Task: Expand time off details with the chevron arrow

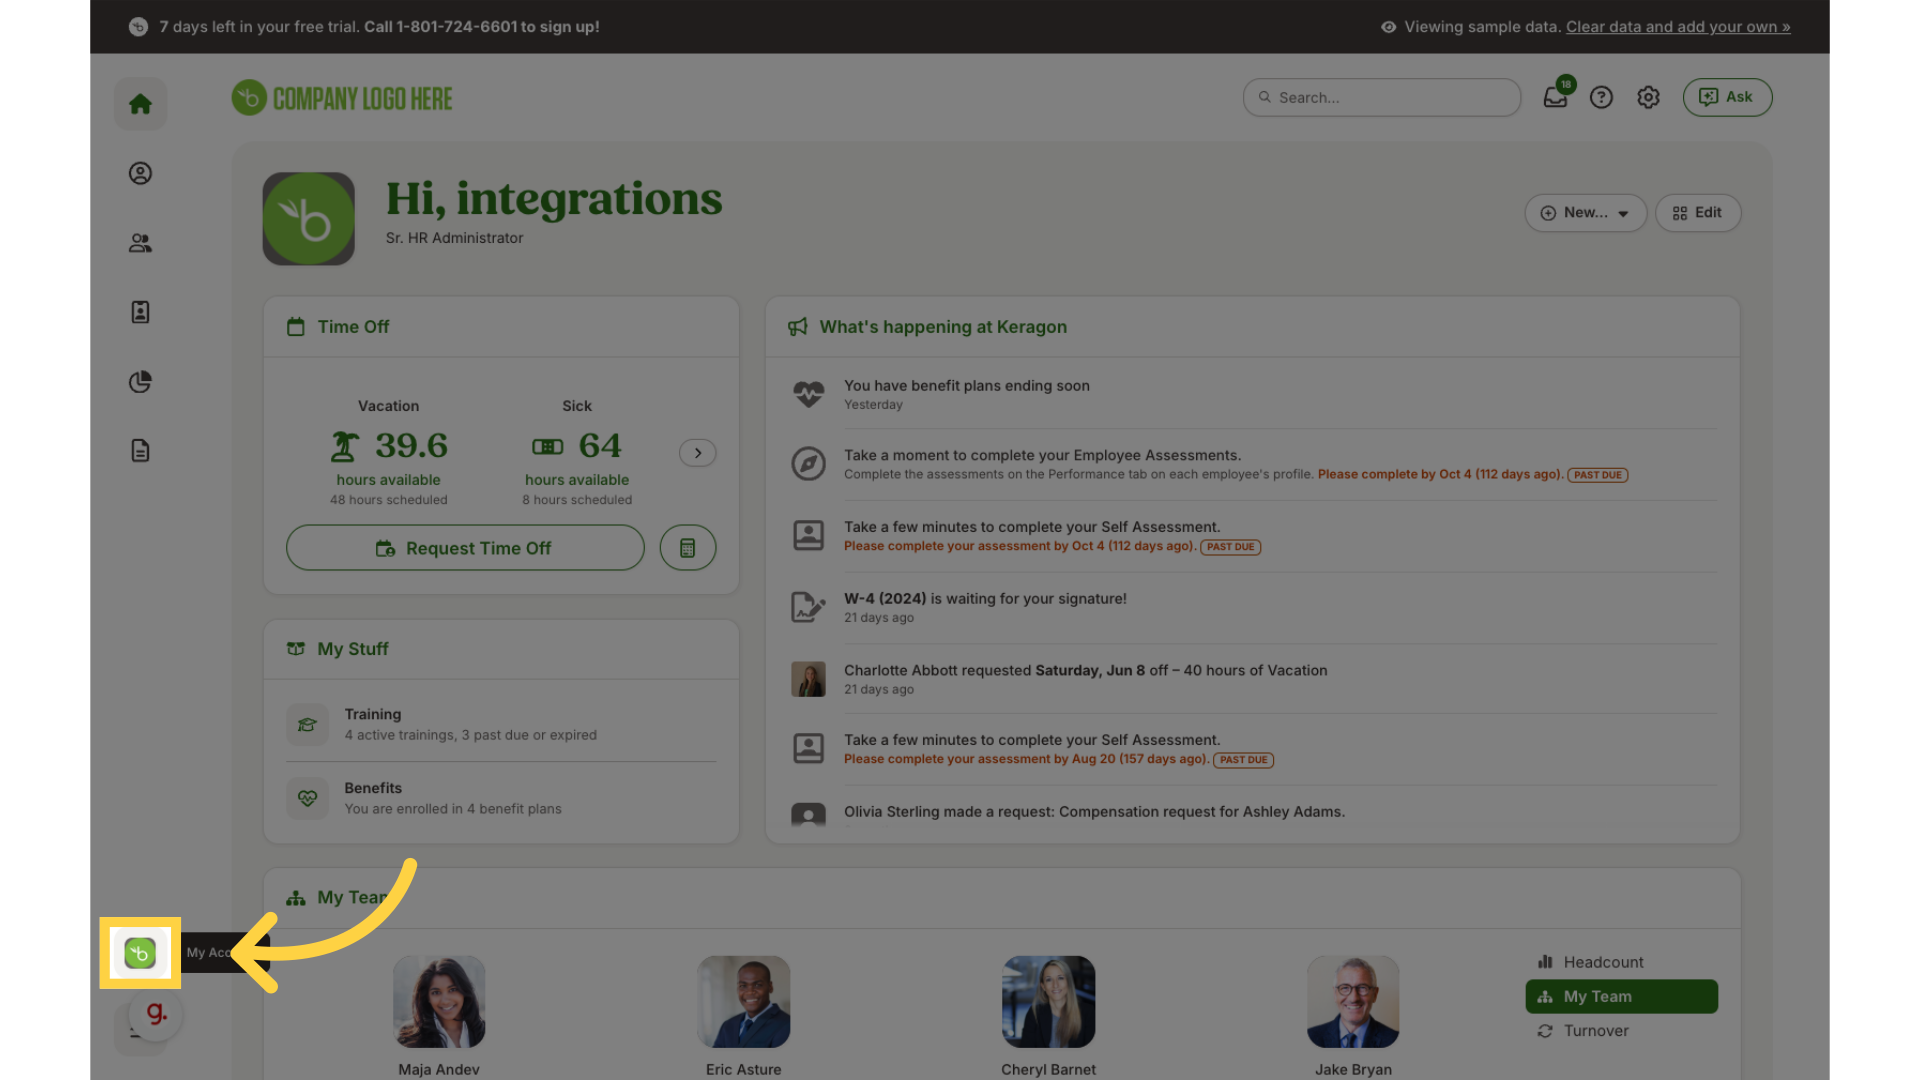Action: tap(697, 452)
